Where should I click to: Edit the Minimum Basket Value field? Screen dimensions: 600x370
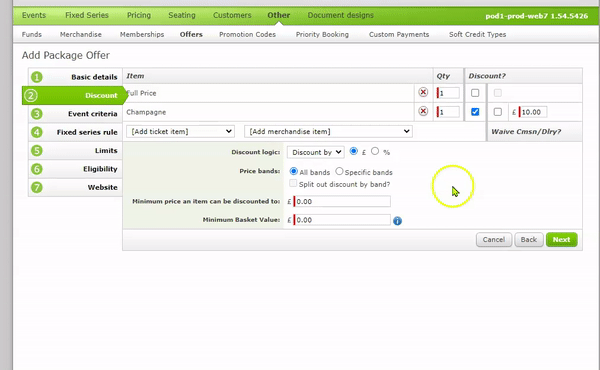pyautogui.click(x=342, y=220)
